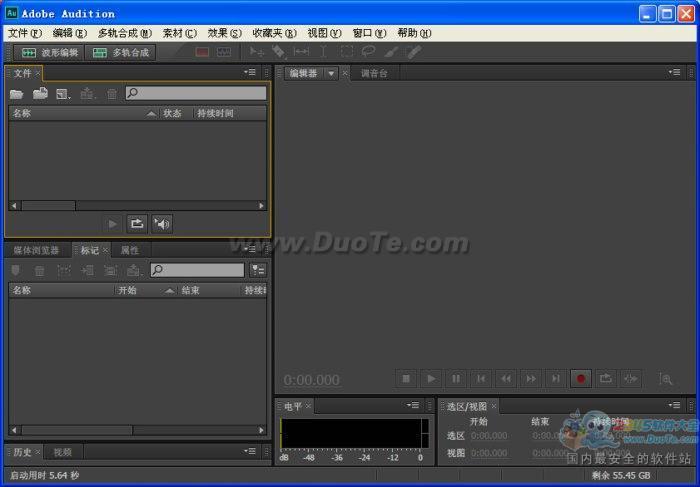Open marker display options button beside search
700x487 pixels.
tap(258, 270)
